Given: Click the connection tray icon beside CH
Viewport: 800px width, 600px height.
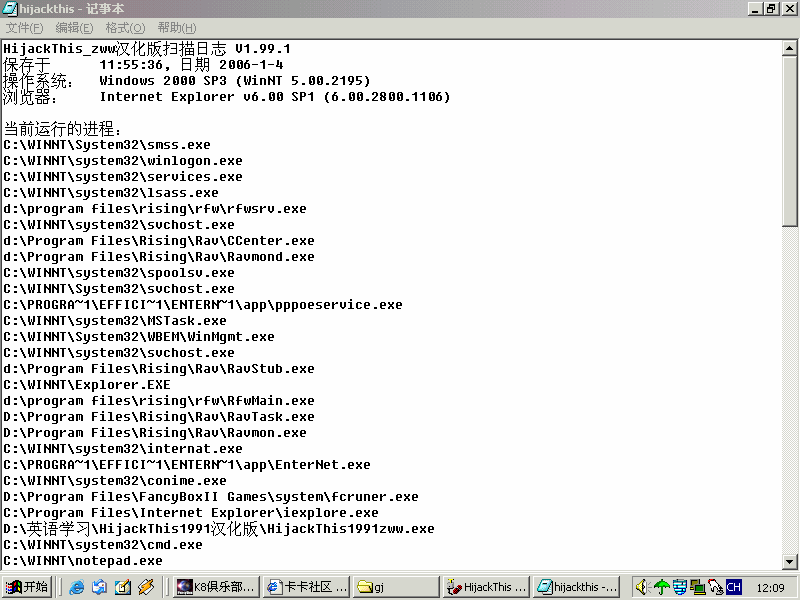Looking at the screenshot, I should click(x=715, y=587).
